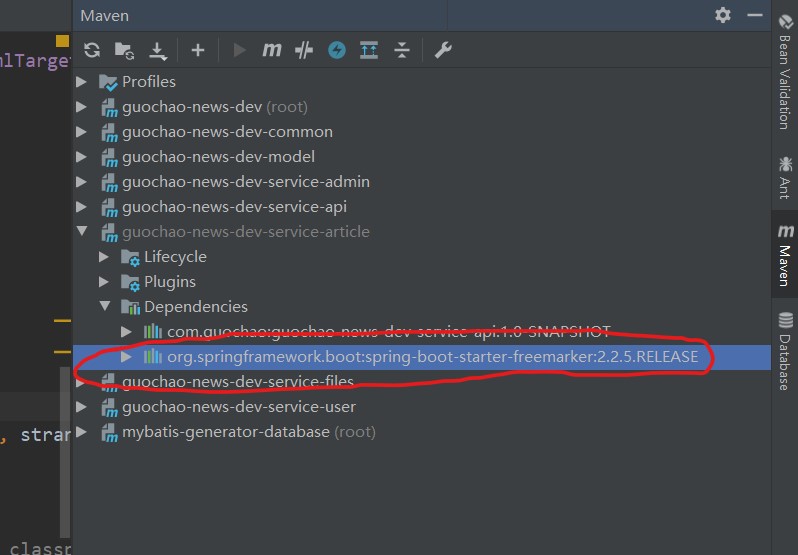798x555 pixels.
Task: Click guochao-news-dev-service-api dependency library icon
Action: (153, 331)
